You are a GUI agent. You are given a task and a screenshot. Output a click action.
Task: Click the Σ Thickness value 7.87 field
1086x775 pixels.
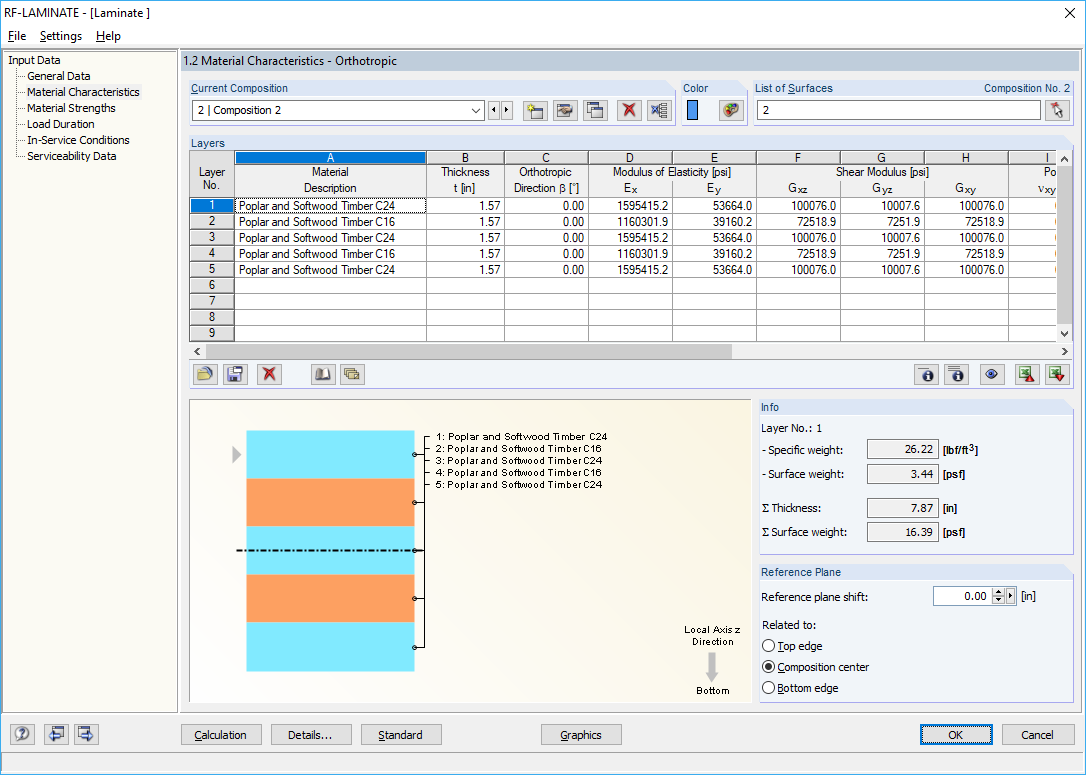(x=903, y=508)
